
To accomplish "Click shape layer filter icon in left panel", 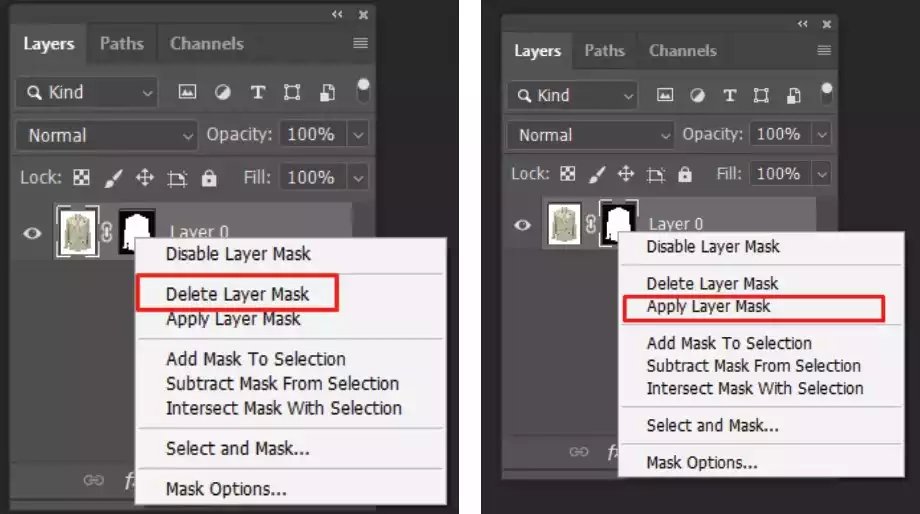I will (292, 92).
